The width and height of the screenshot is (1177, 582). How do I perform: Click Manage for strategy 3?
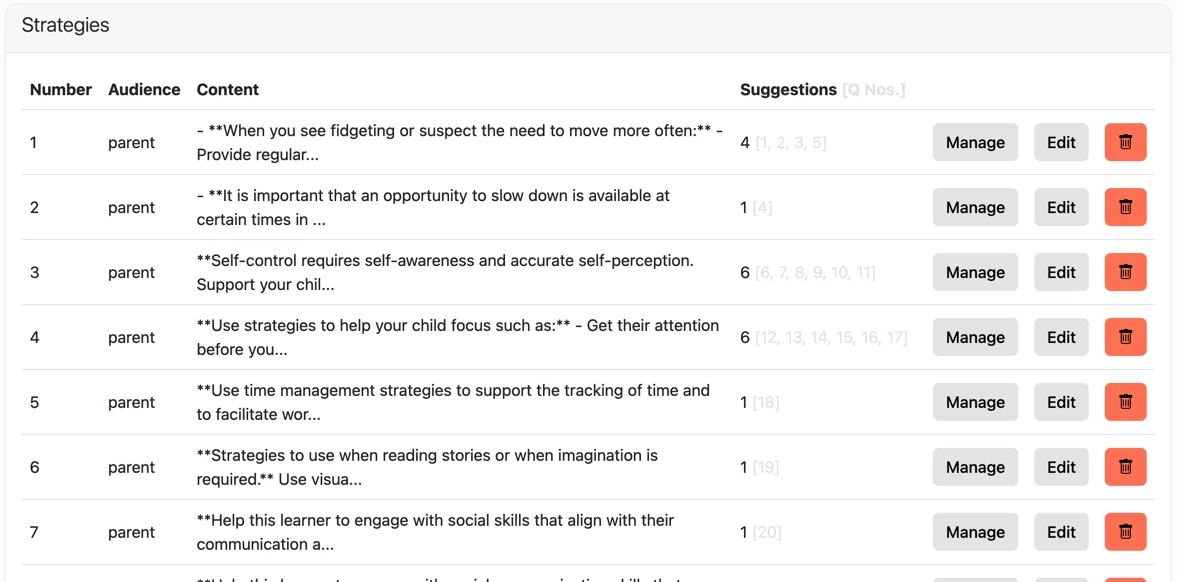(x=975, y=272)
